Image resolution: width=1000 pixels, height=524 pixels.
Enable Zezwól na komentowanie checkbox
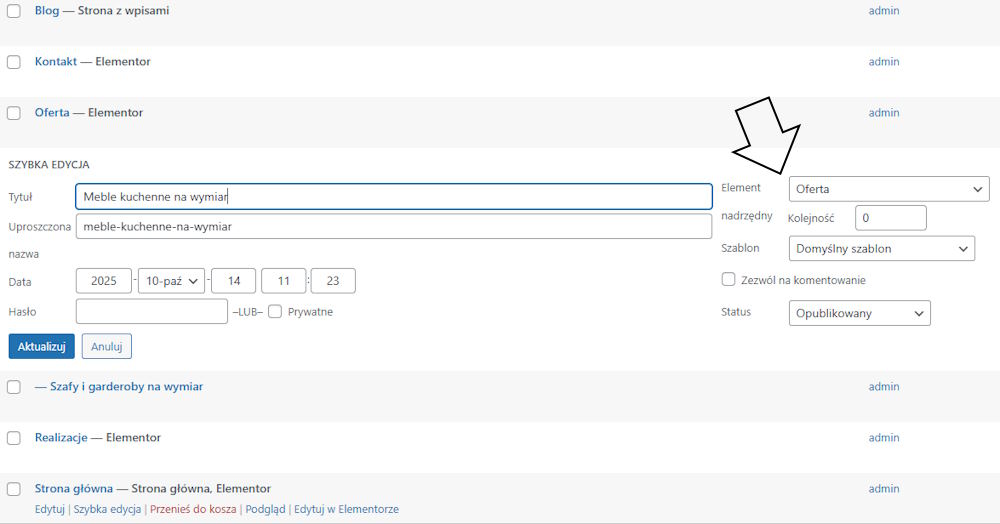tap(729, 280)
